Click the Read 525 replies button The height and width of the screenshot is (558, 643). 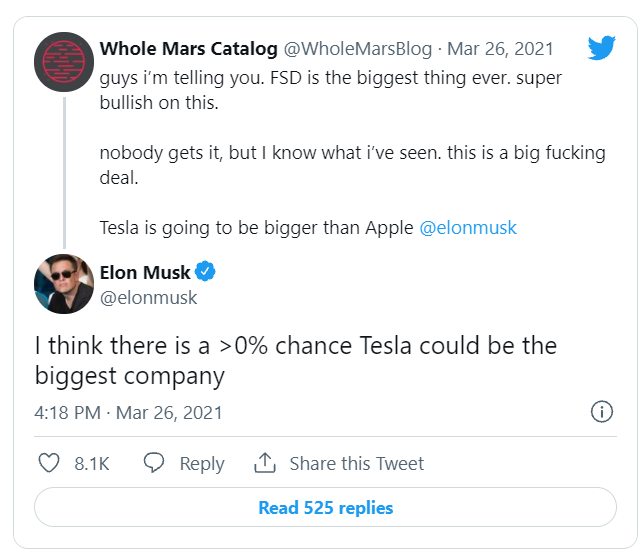coord(325,507)
